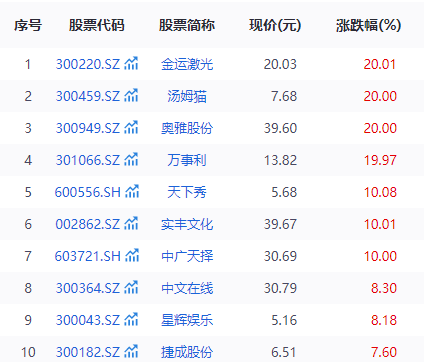Select change value 20.00 for 奥雅股份

[380, 128]
